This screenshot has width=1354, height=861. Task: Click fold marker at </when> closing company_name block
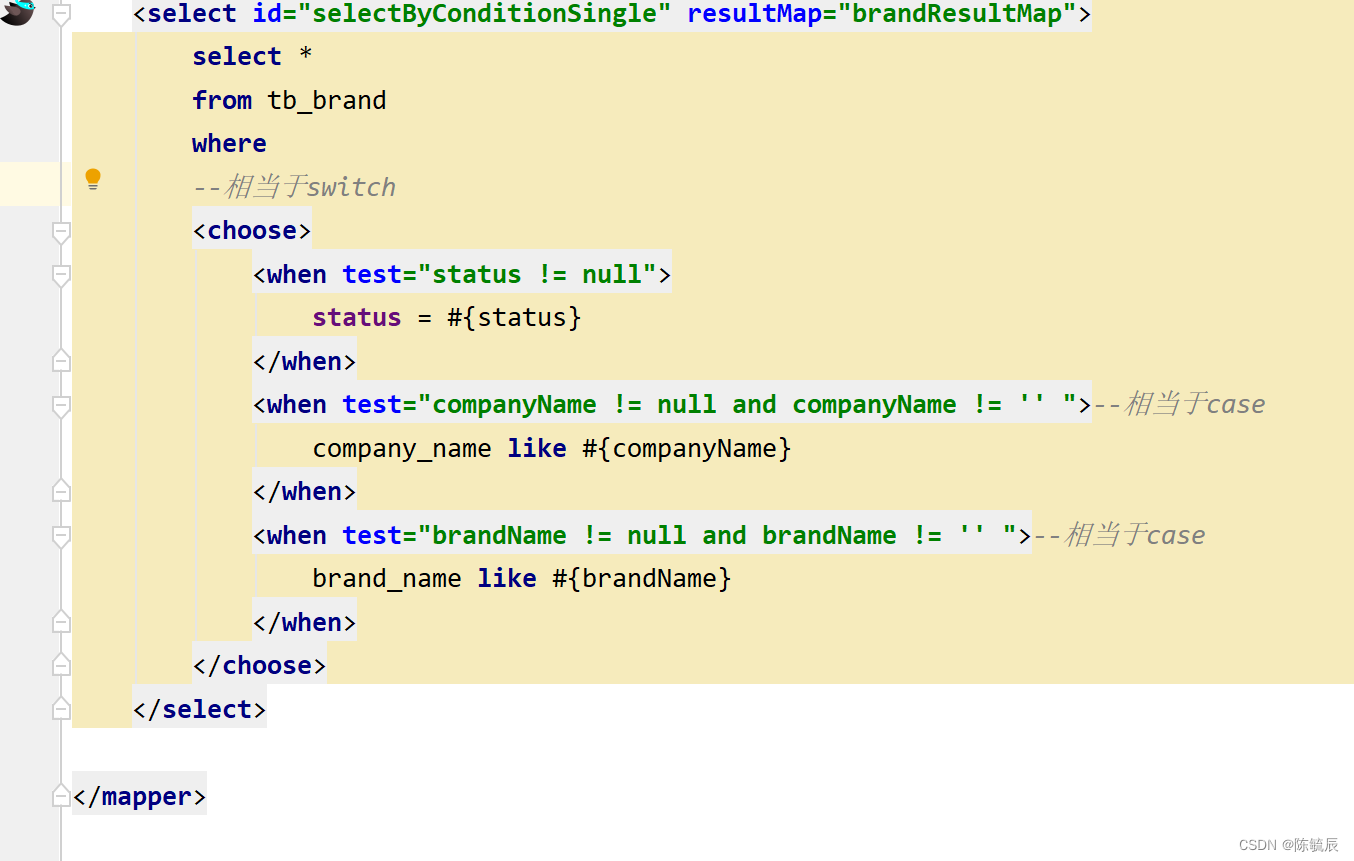click(x=61, y=491)
